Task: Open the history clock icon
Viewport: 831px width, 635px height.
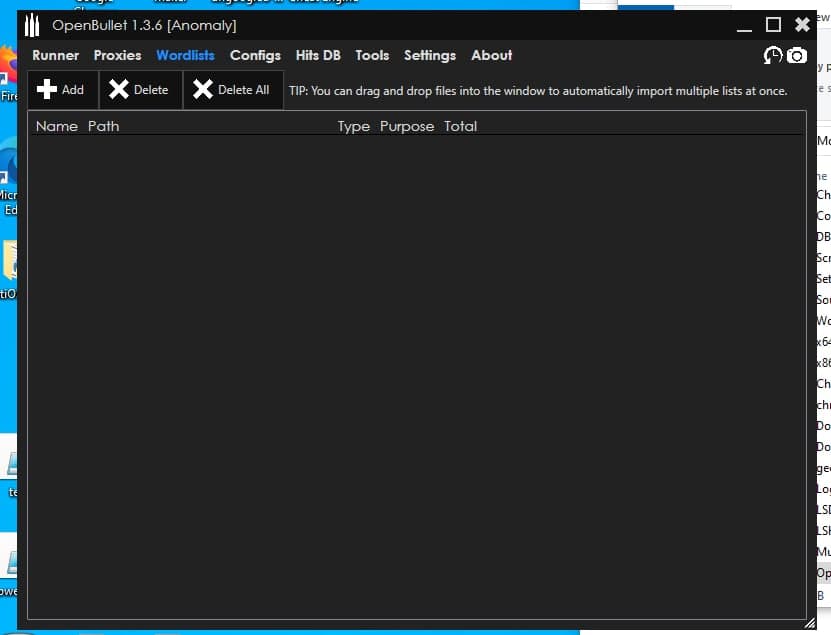Action: click(772, 56)
